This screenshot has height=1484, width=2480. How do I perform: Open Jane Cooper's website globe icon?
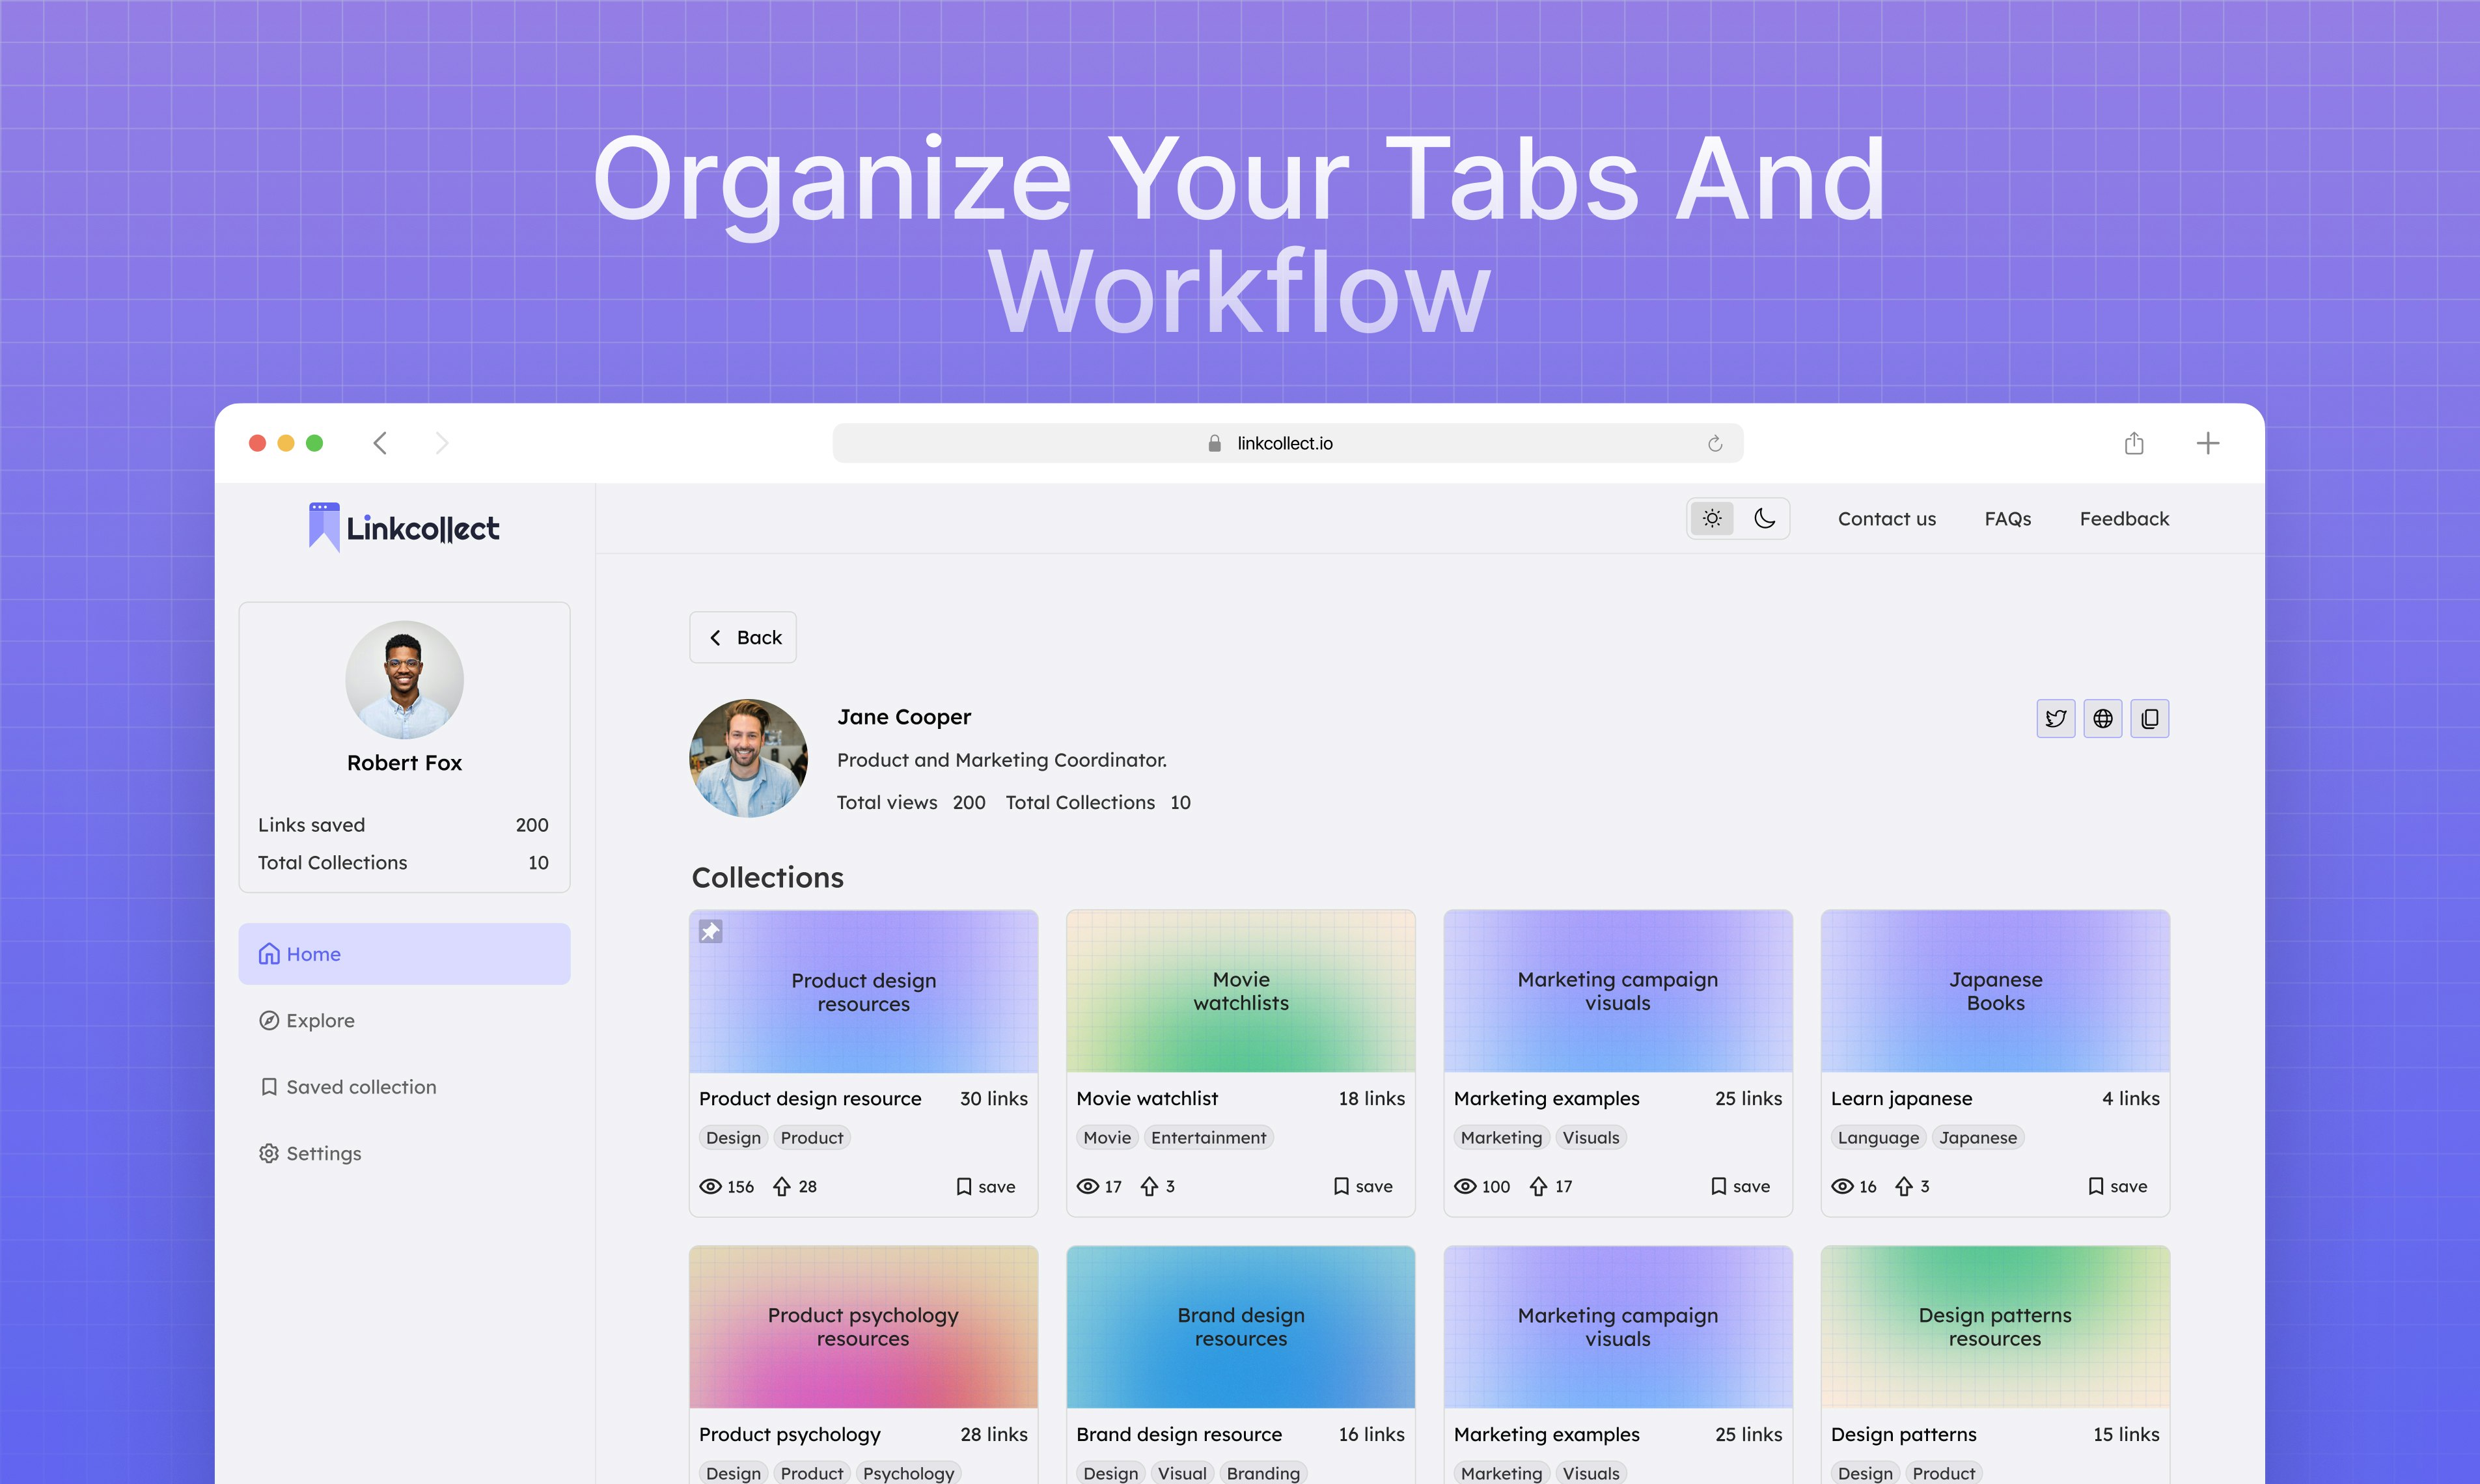point(2103,718)
